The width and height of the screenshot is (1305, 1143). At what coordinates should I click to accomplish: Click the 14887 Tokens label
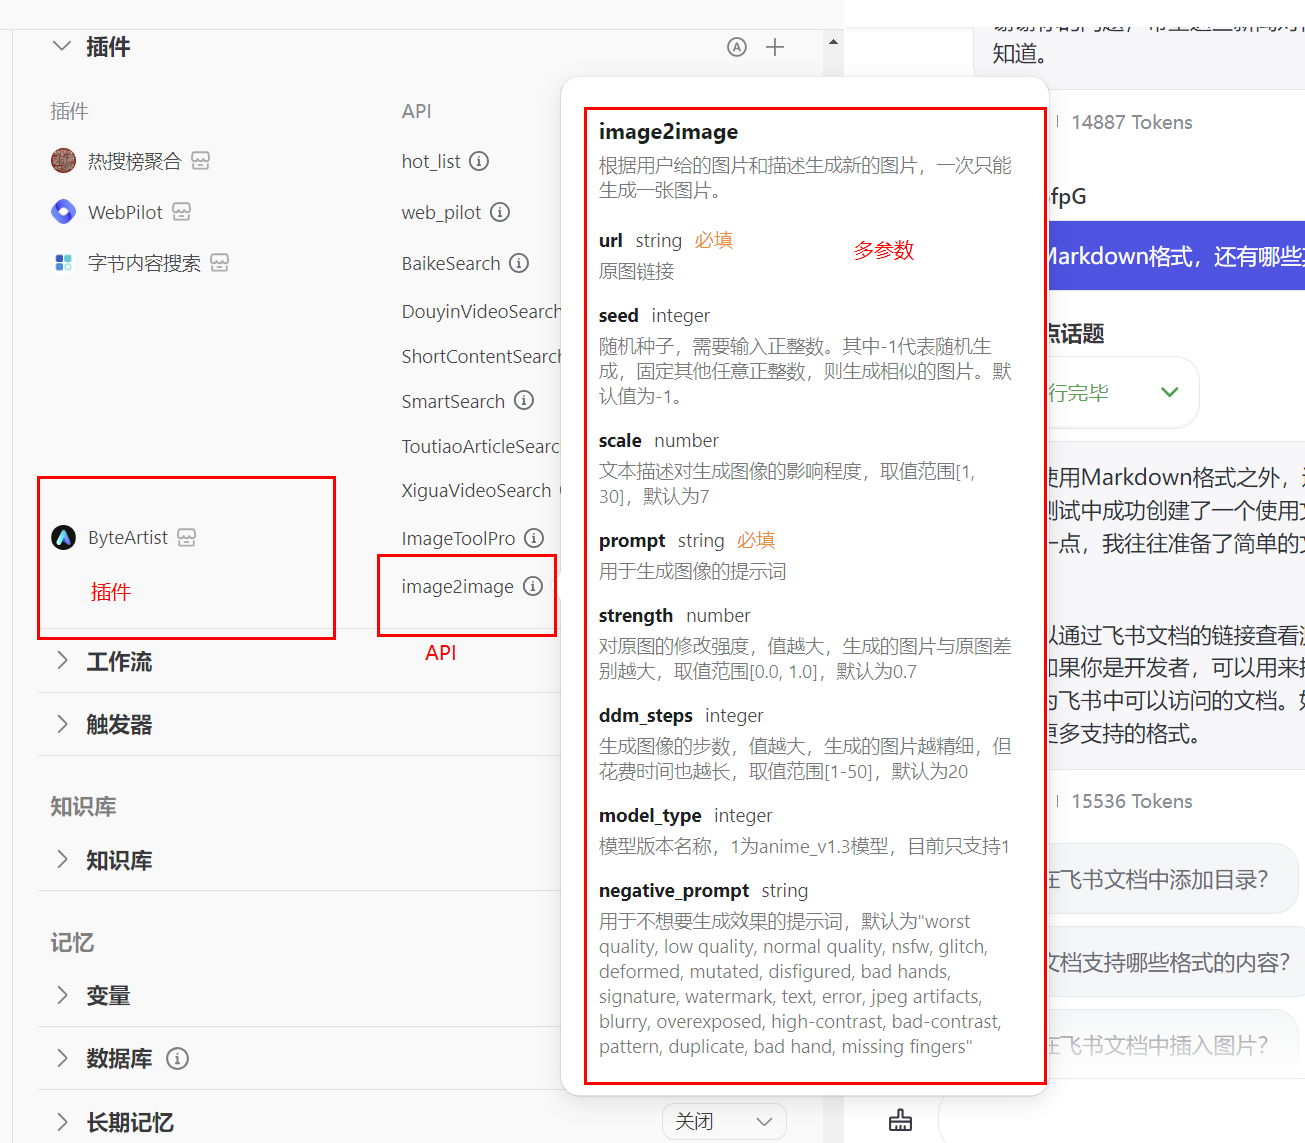tap(1132, 122)
